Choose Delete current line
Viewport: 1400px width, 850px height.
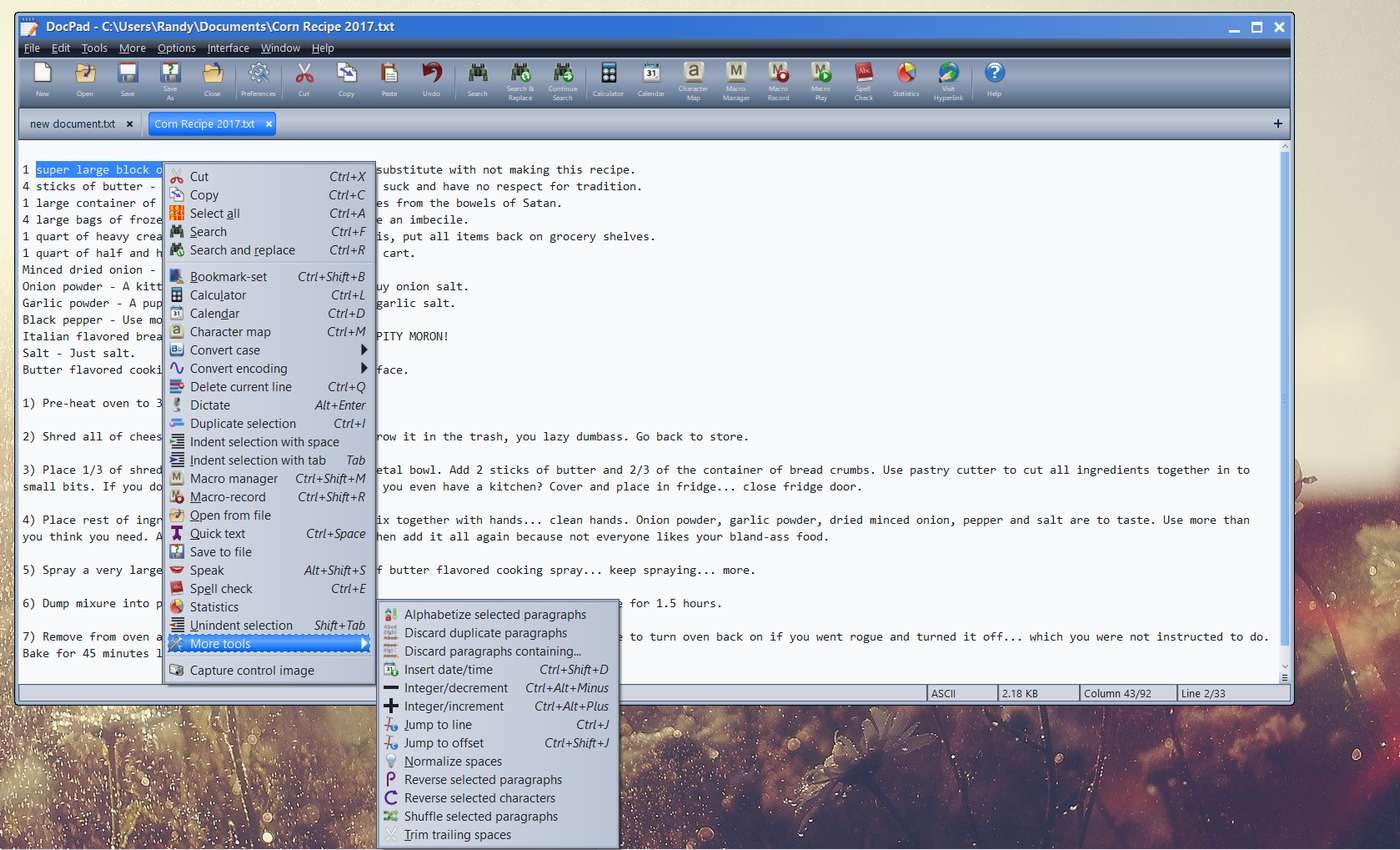click(x=270, y=387)
